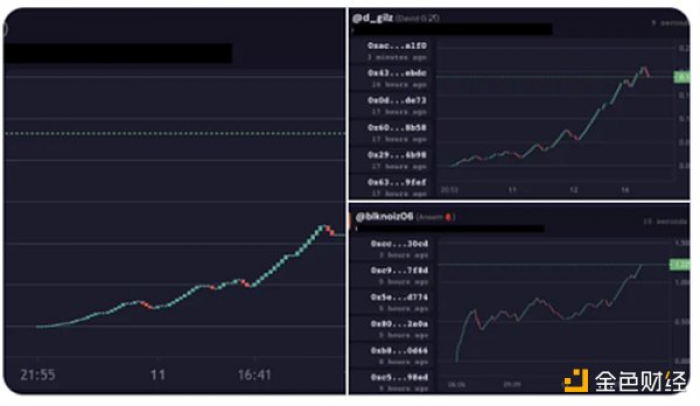The height and width of the screenshot is (406, 700).
Task: Select wallet address 0x63...9fef
Action: 397,182
